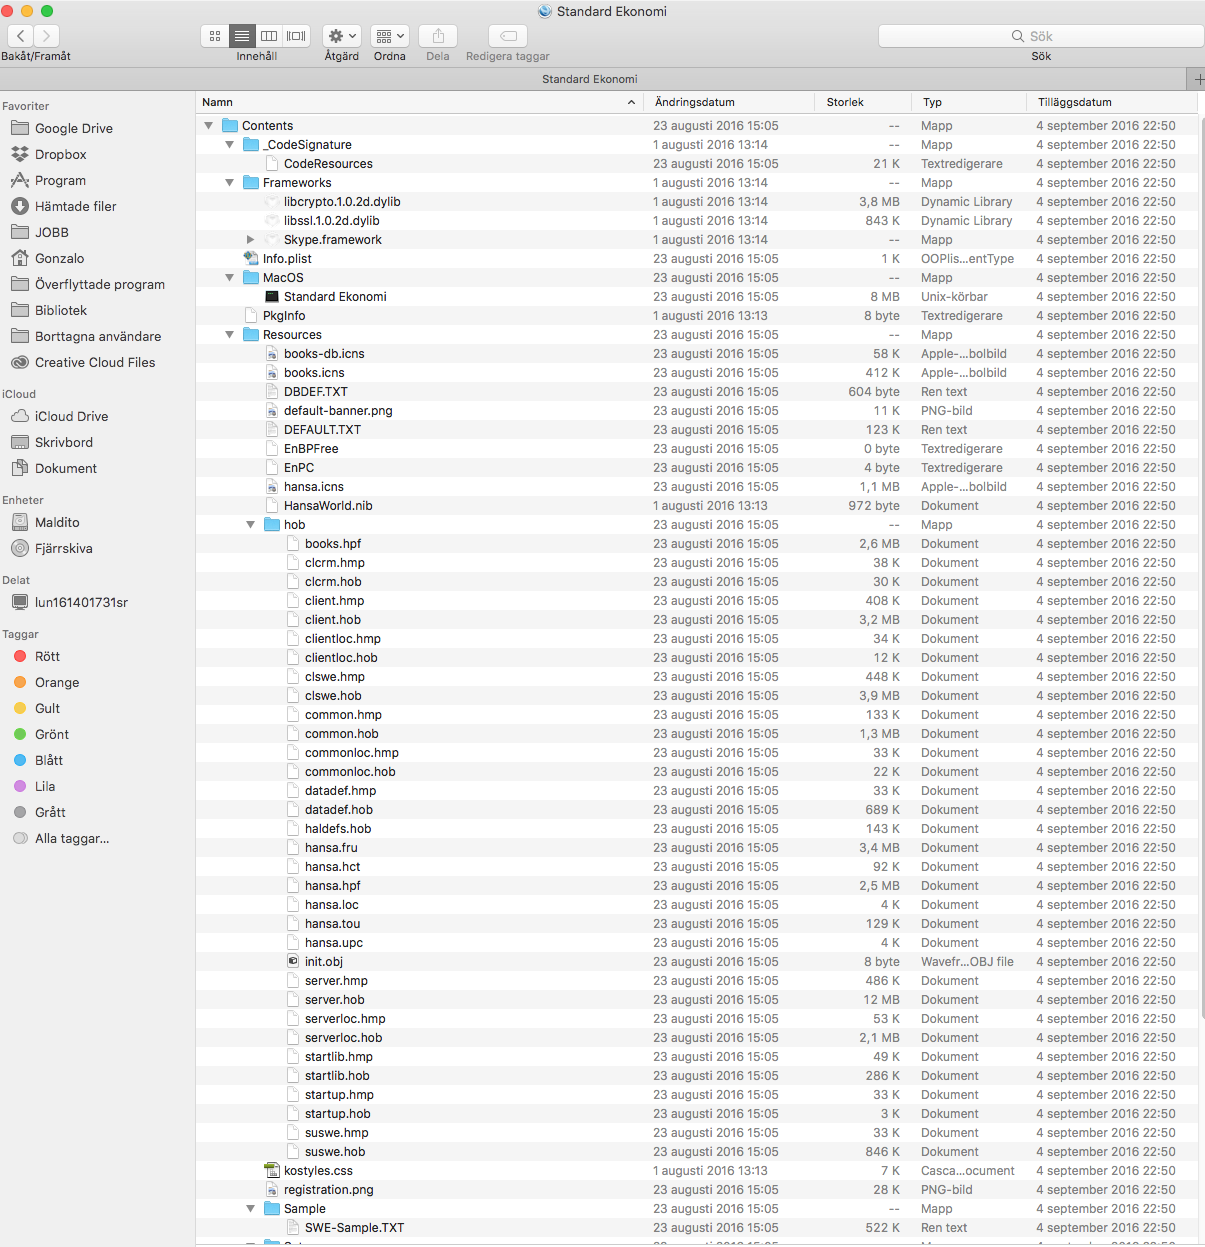Collapse the Contents folder
The height and width of the screenshot is (1247, 1205).
(209, 126)
